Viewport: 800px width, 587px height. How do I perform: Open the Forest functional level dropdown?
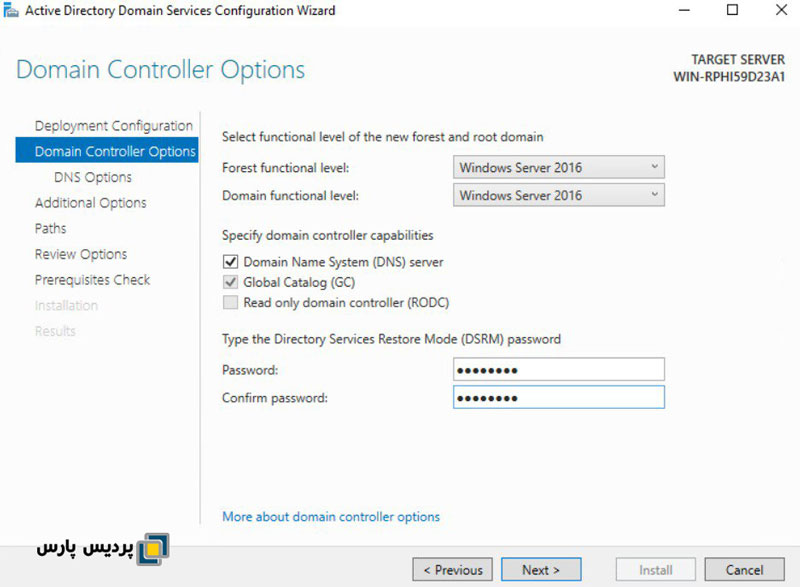pyautogui.click(x=559, y=167)
